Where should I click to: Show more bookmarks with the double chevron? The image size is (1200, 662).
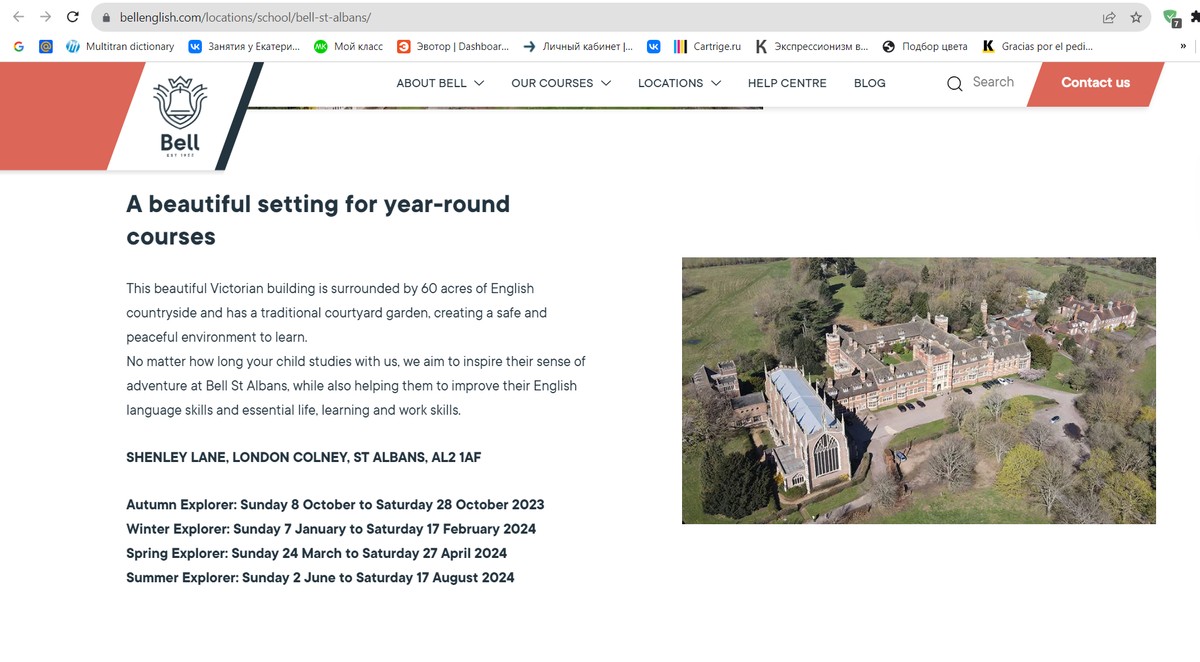pyautogui.click(x=1184, y=46)
